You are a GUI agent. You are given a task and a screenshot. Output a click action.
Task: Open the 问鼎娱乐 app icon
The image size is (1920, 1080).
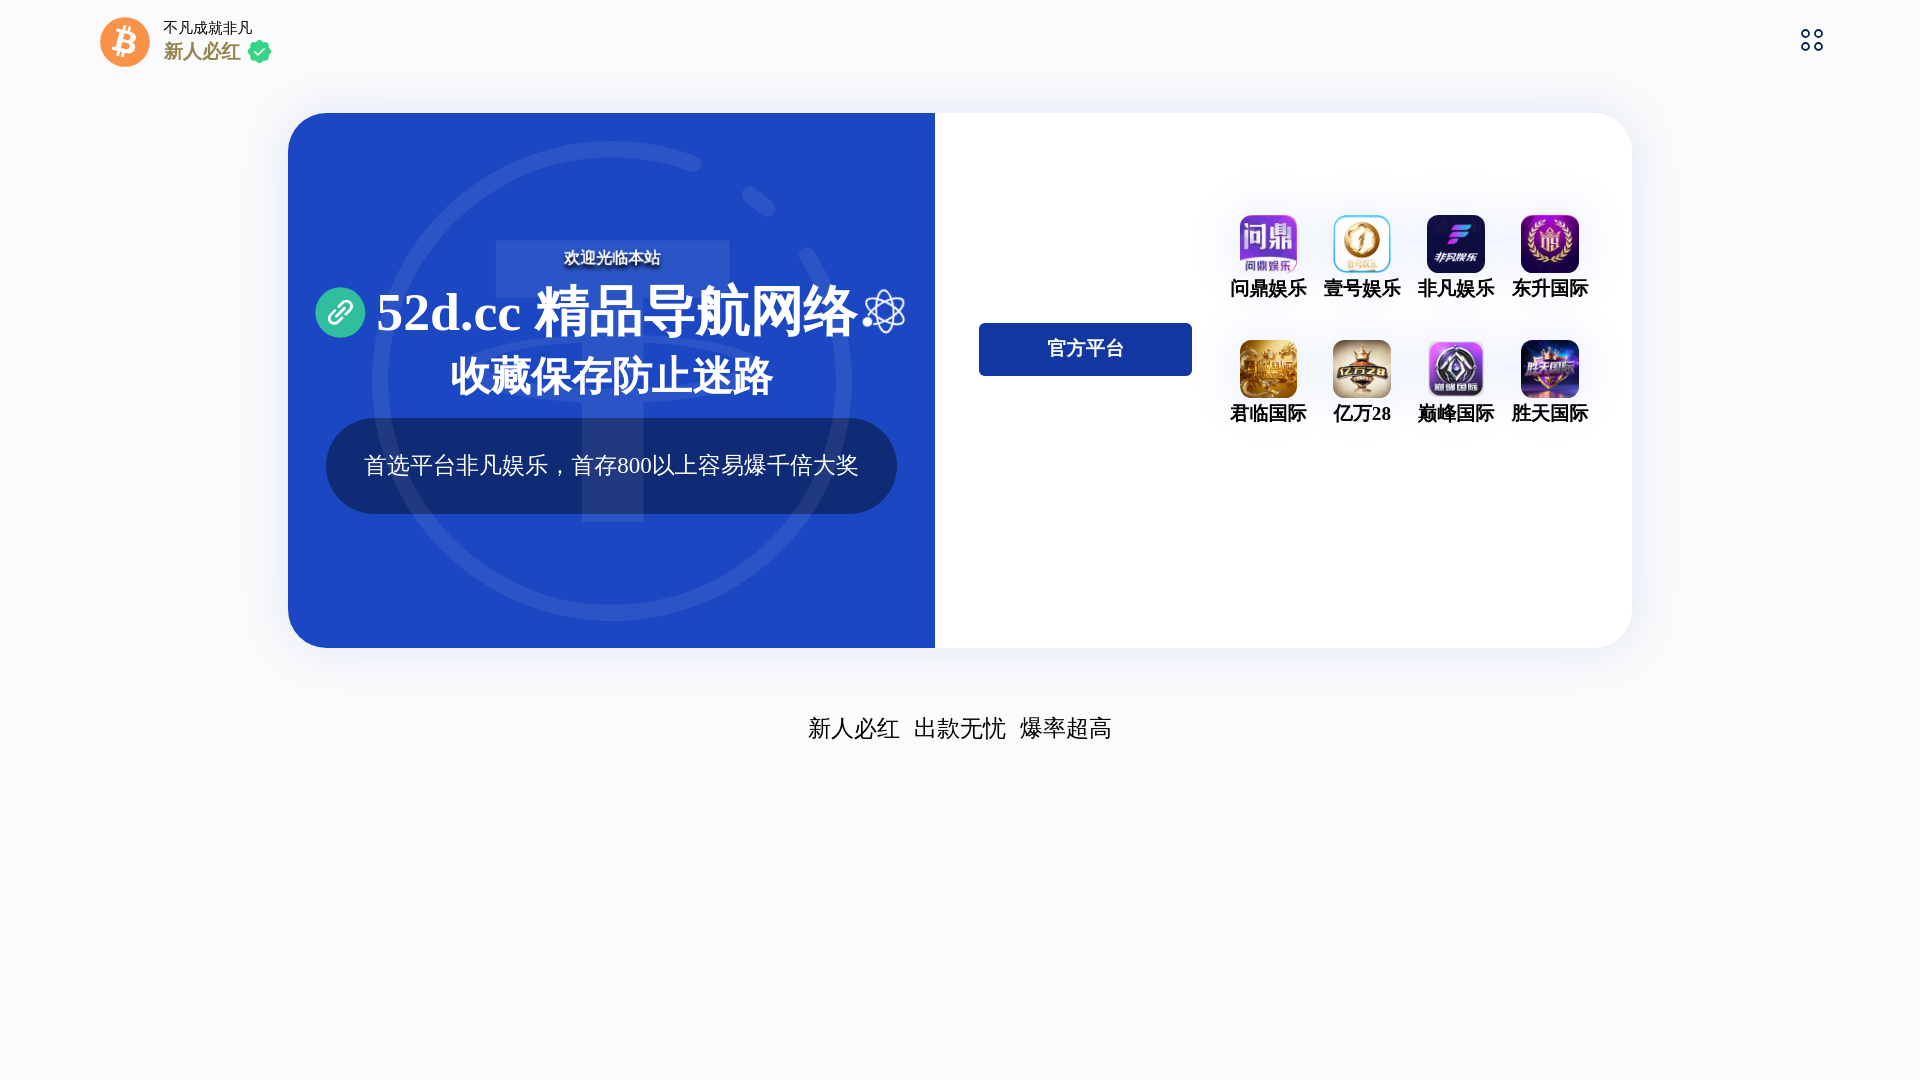click(1268, 244)
